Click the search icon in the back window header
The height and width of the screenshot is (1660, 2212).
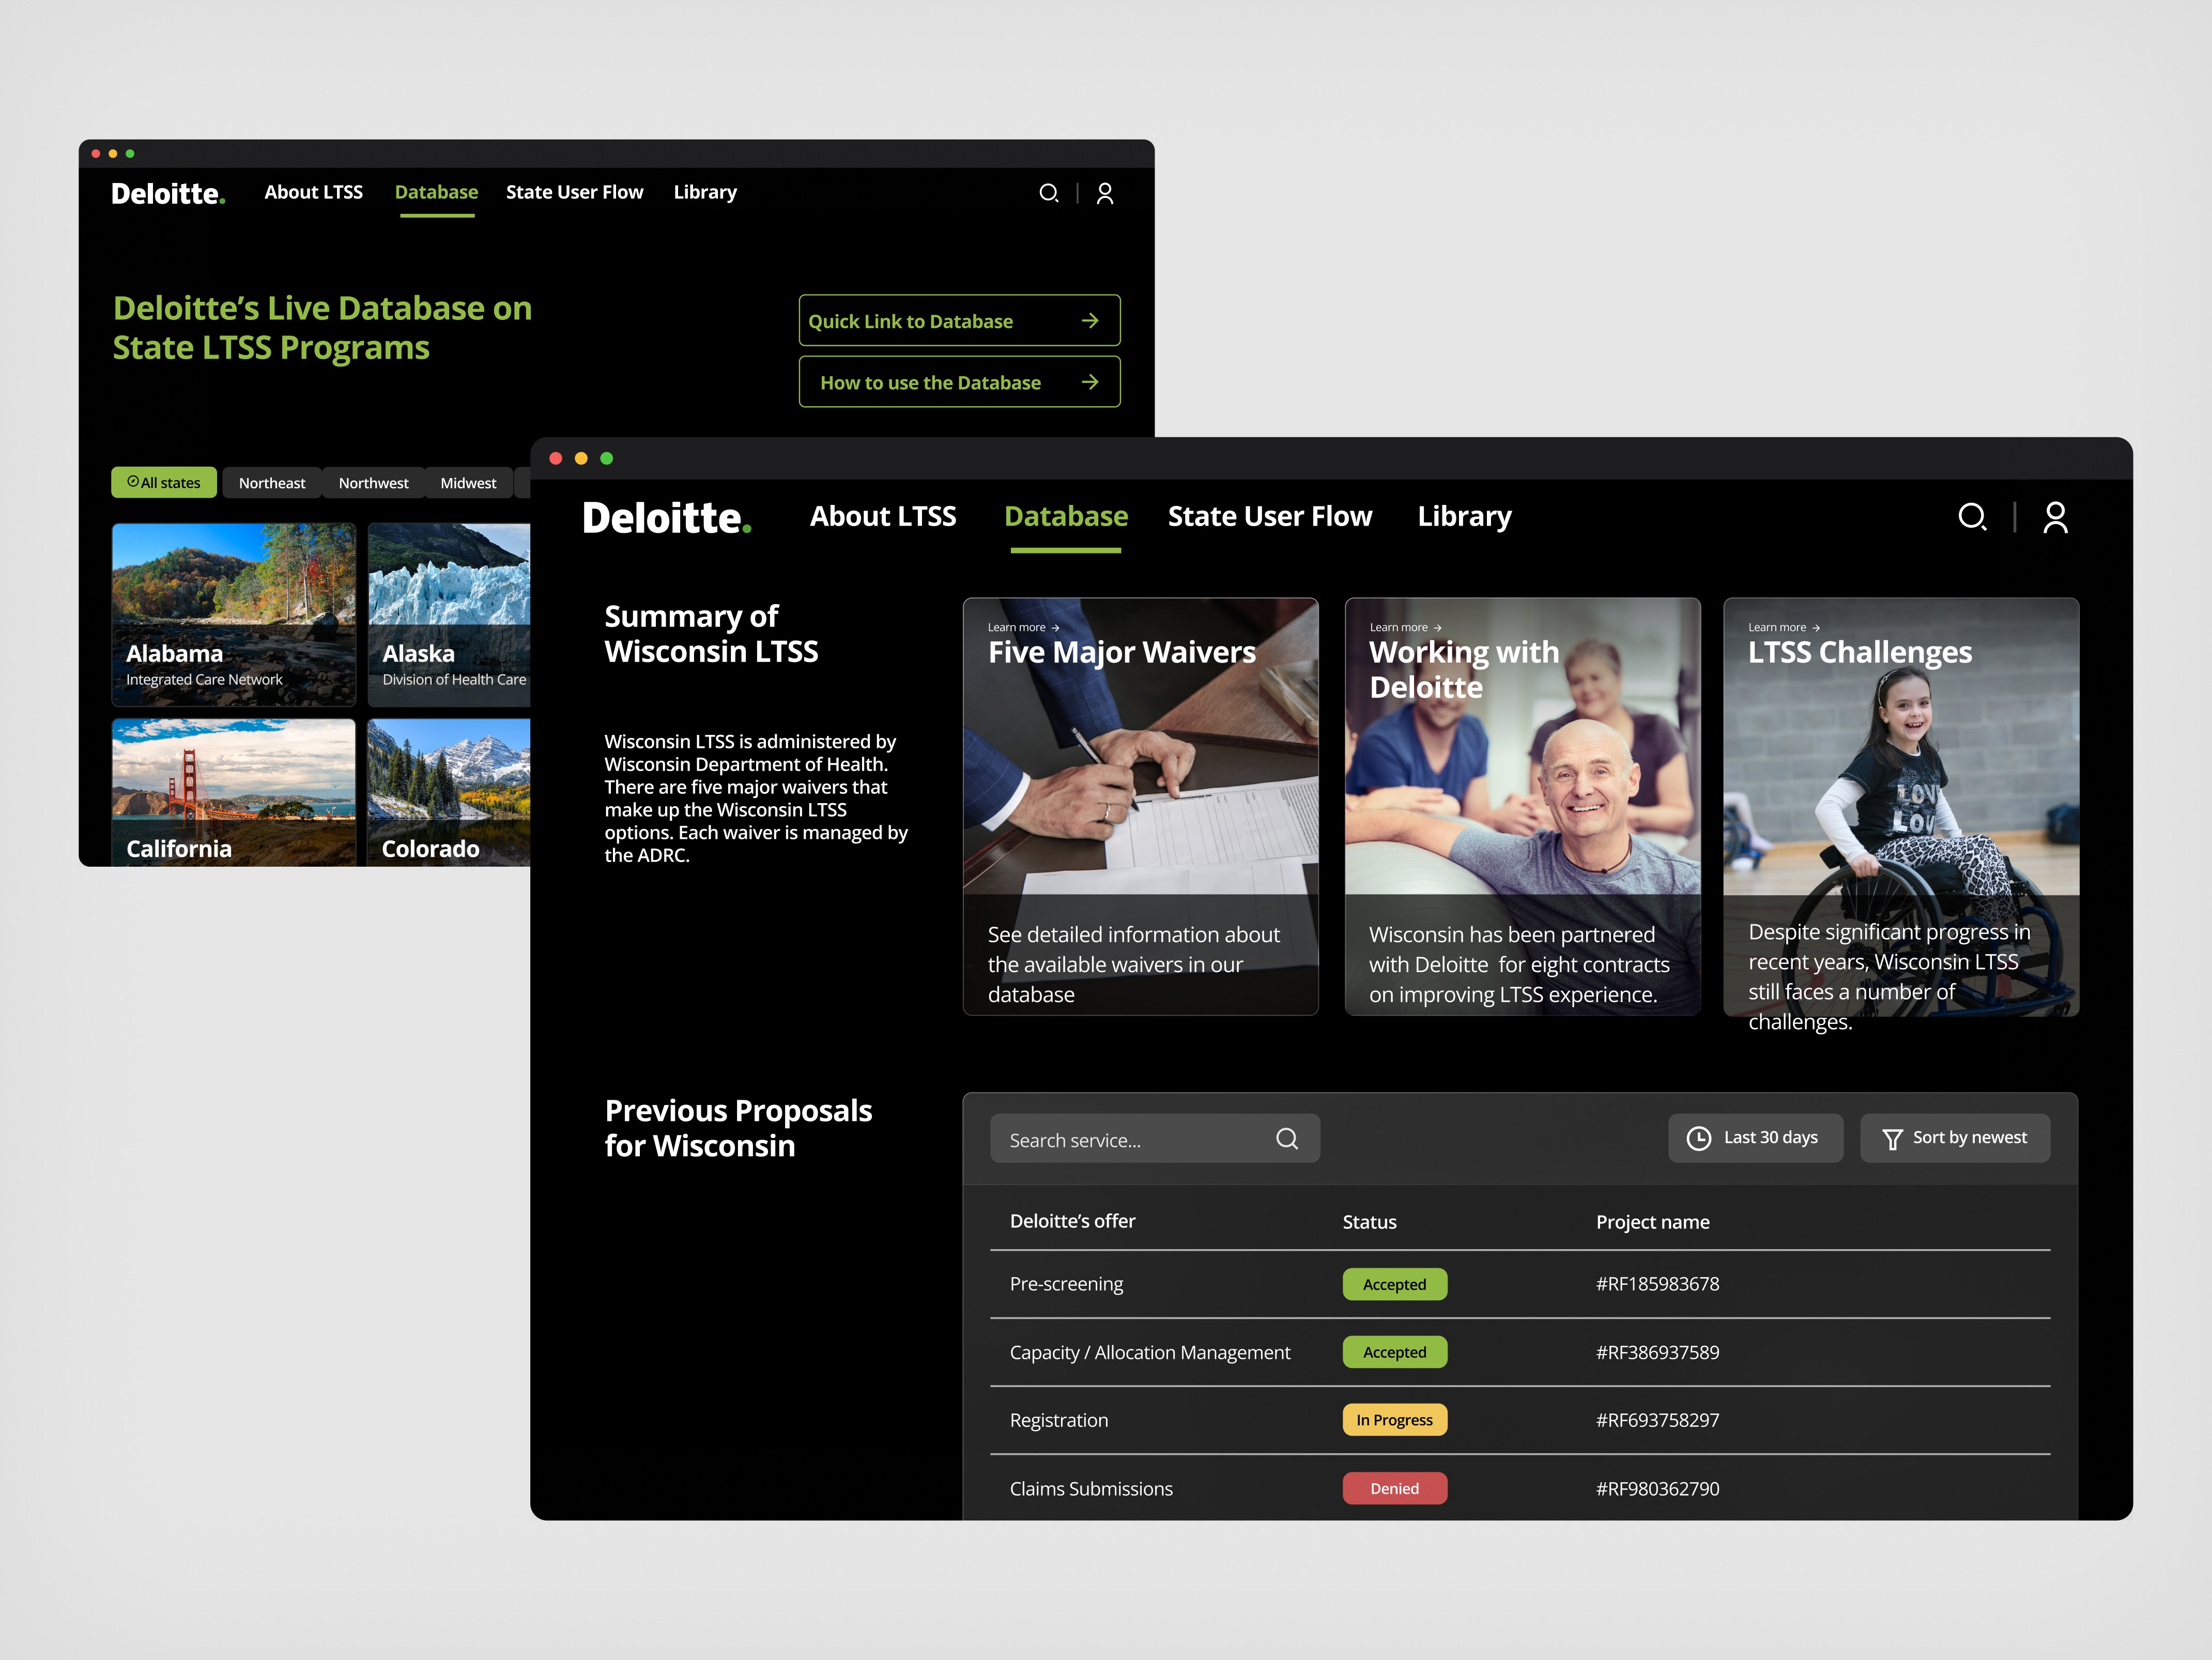(1048, 193)
